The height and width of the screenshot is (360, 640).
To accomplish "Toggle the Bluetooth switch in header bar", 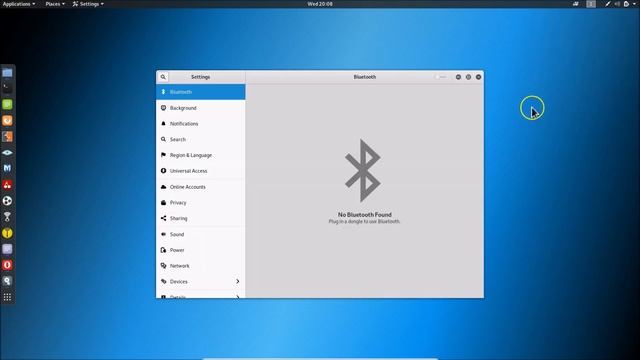I will [441, 77].
